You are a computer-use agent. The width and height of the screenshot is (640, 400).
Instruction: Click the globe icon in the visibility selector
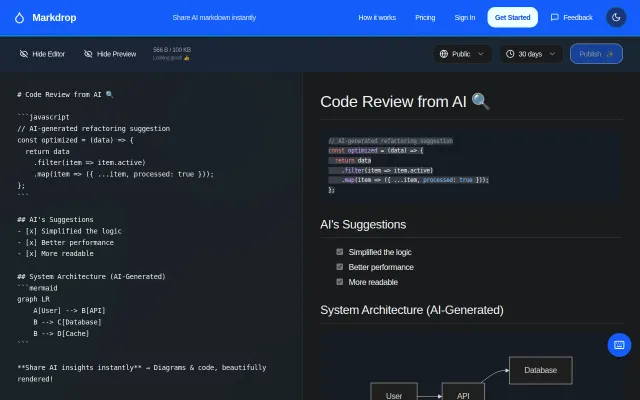tap(444, 54)
